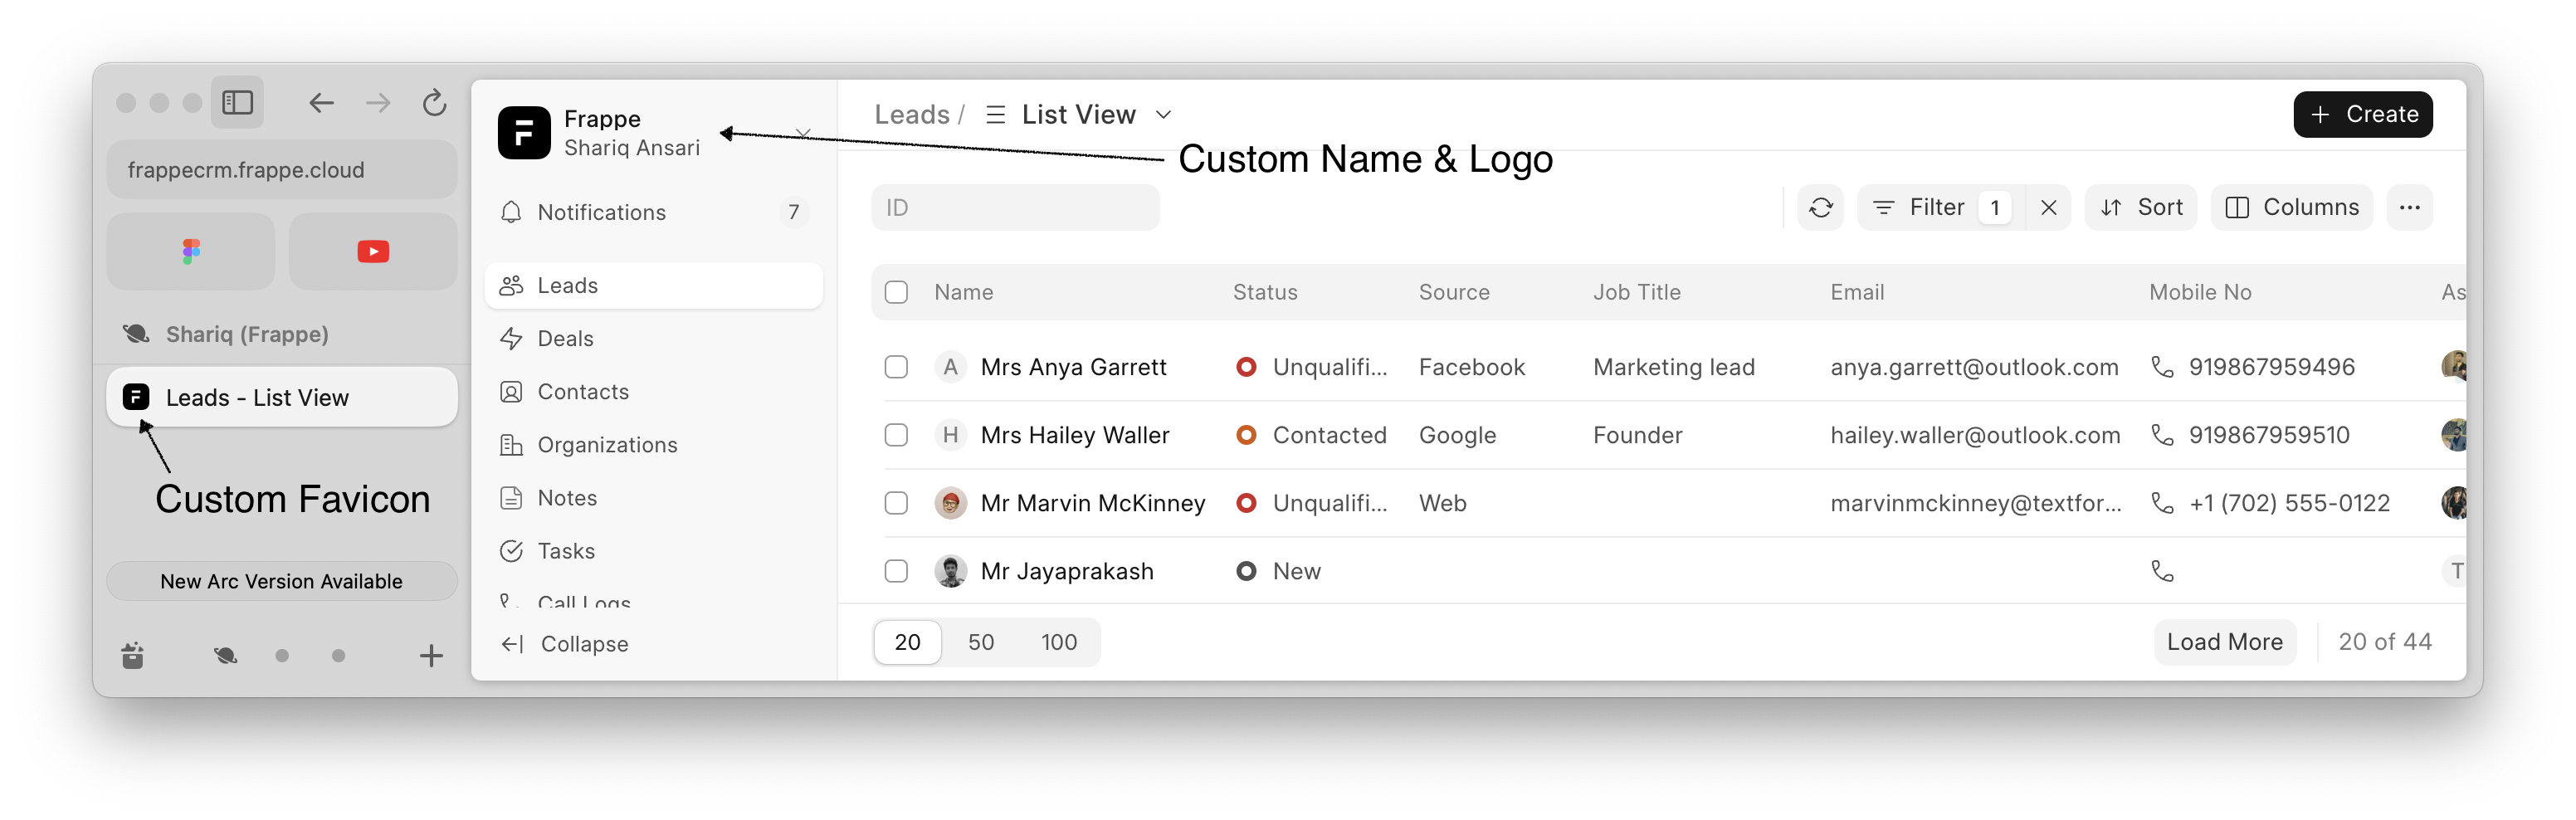Select Deals in the sidebar
Viewport: 2576px width, 820px height.
click(x=565, y=338)
